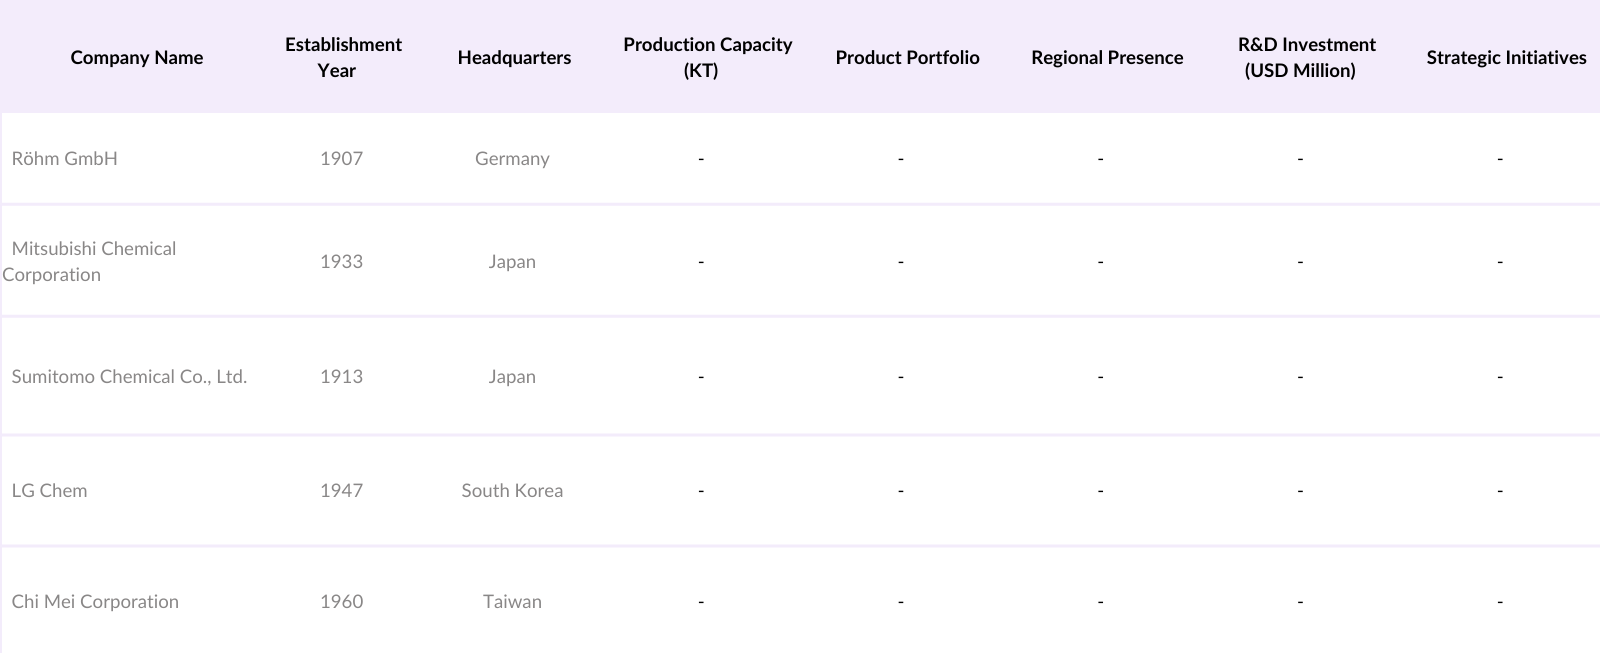Click the Headquarters column header
The width and height of the screenshot is (1600, 653).
pyautogui.click(x=514, y=58)
